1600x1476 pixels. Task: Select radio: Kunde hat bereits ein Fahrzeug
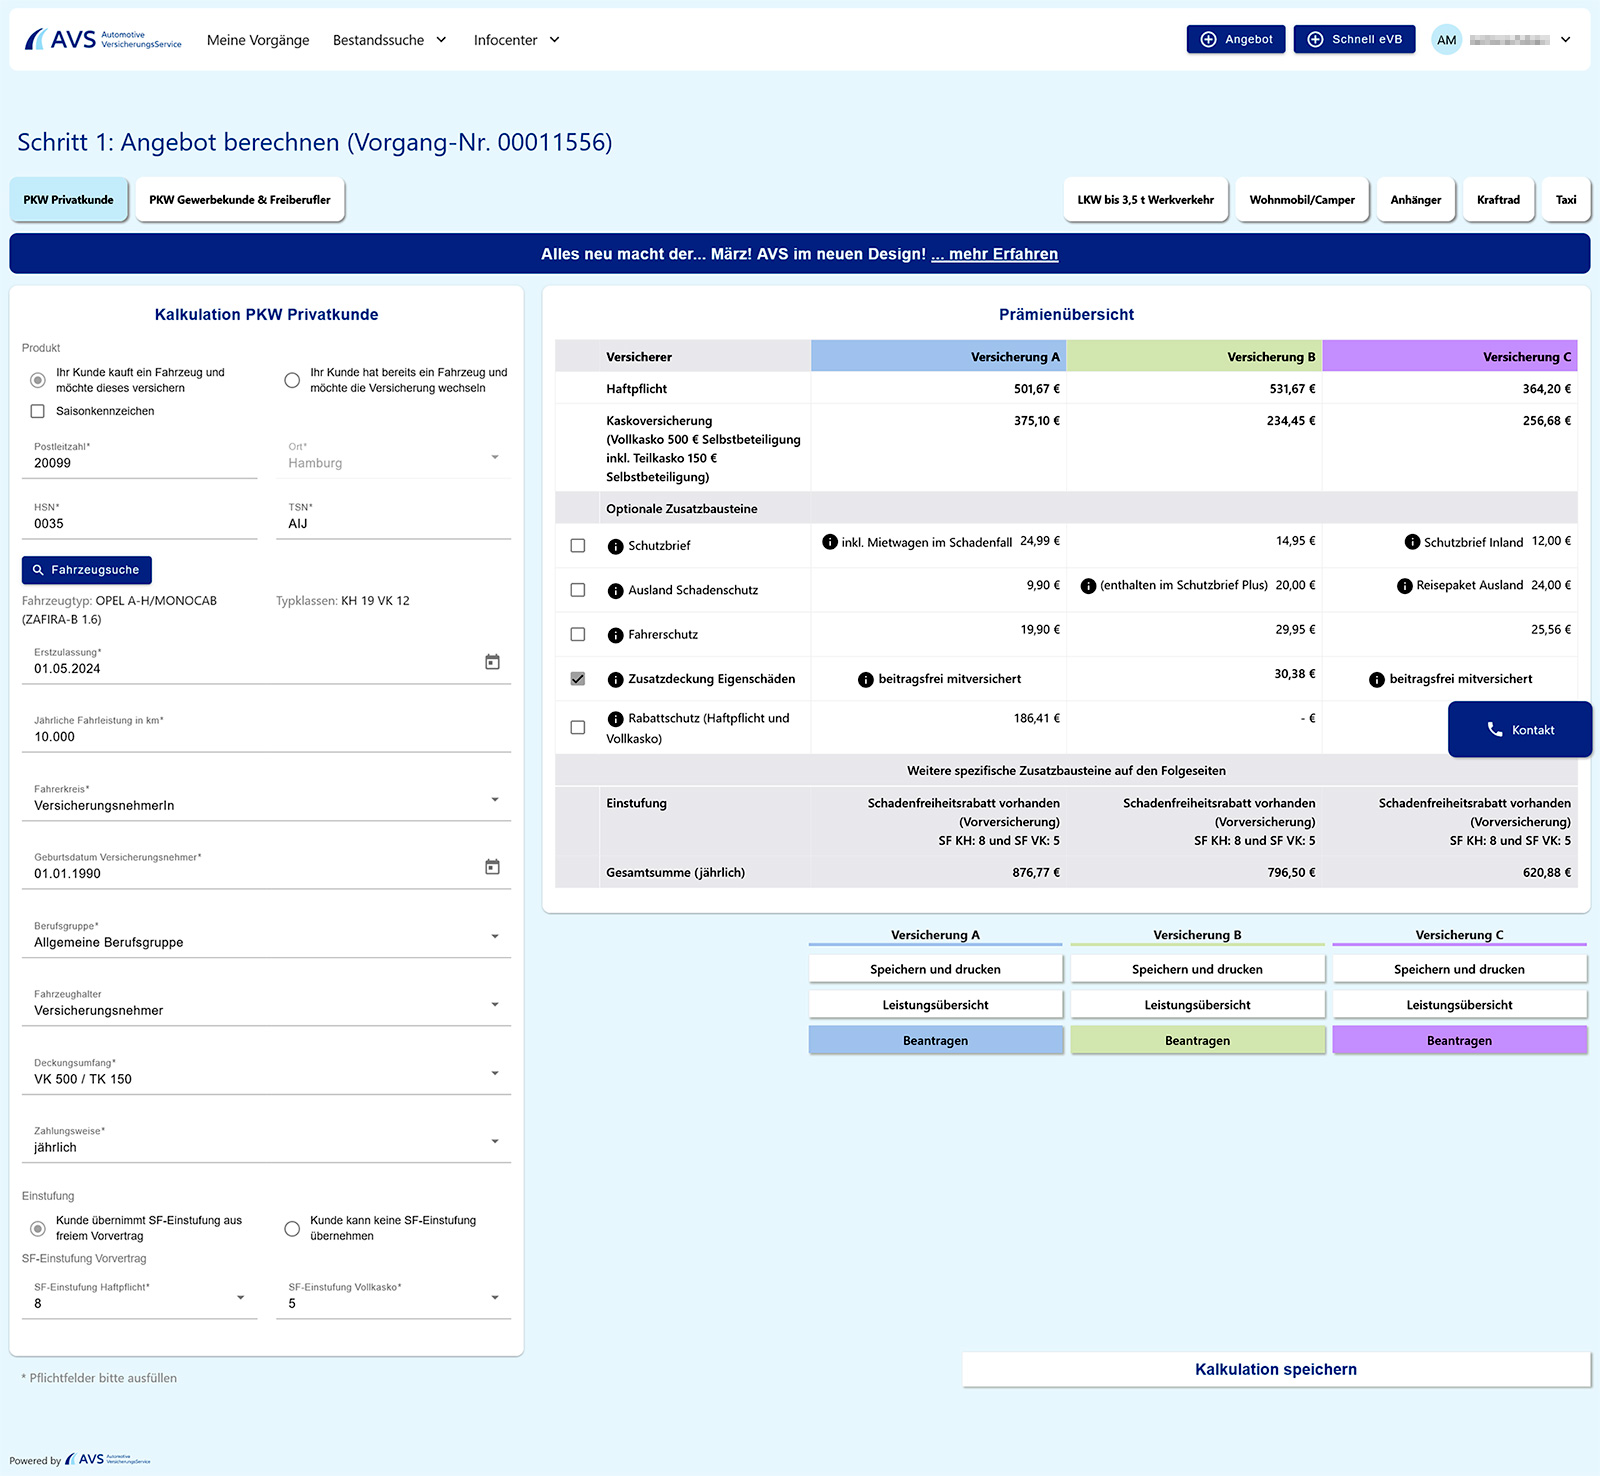(292, 380)
